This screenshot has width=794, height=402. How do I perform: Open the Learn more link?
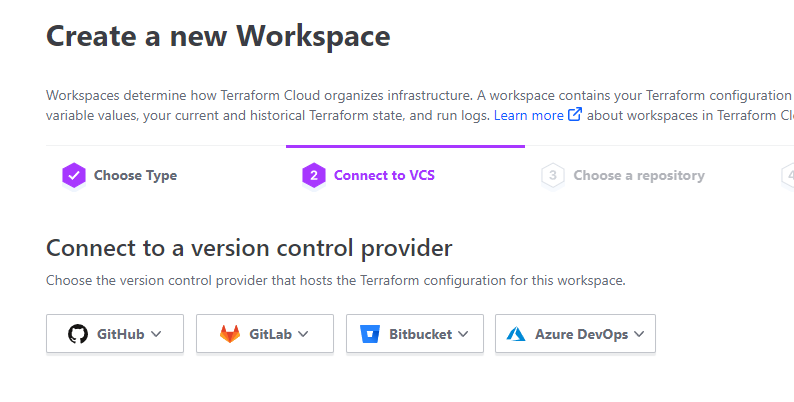(528, 115)
